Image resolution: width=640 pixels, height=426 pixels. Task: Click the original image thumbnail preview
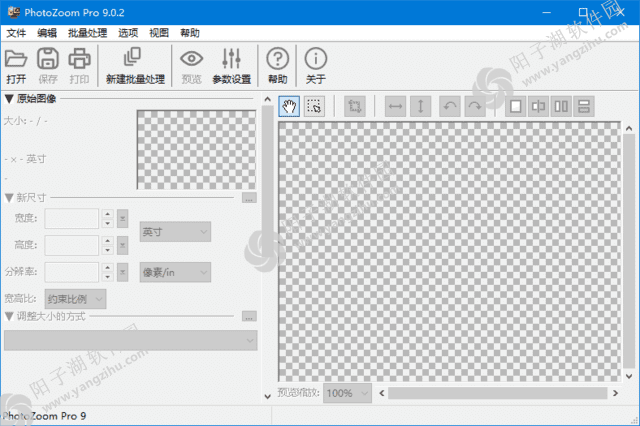point(197,149)
